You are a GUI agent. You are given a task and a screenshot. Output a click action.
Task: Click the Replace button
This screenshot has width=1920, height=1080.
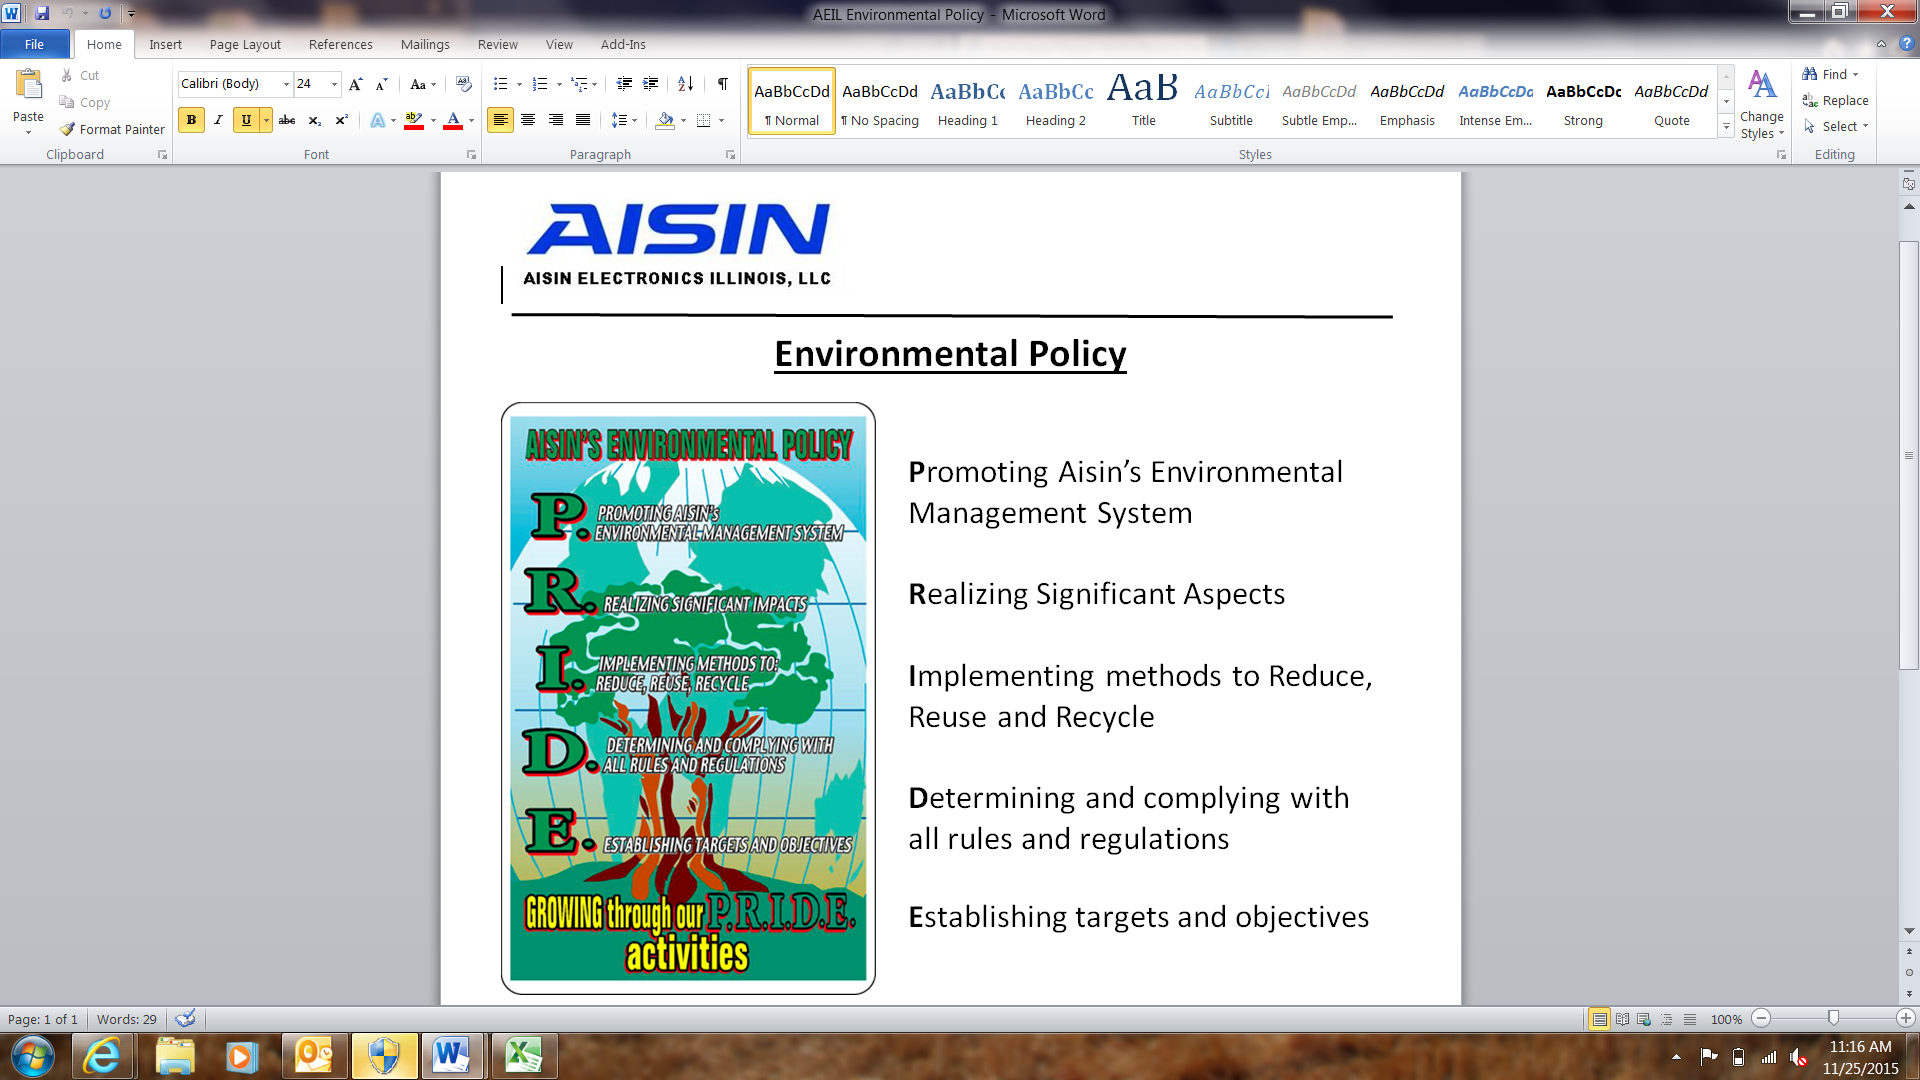[1836, 100]
